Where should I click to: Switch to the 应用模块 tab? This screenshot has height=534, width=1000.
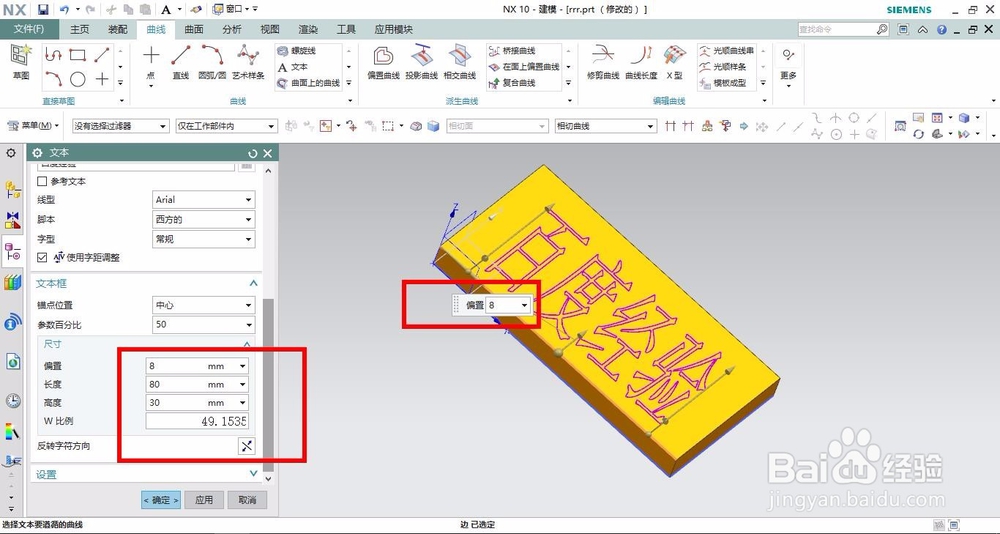pos(393,29)
